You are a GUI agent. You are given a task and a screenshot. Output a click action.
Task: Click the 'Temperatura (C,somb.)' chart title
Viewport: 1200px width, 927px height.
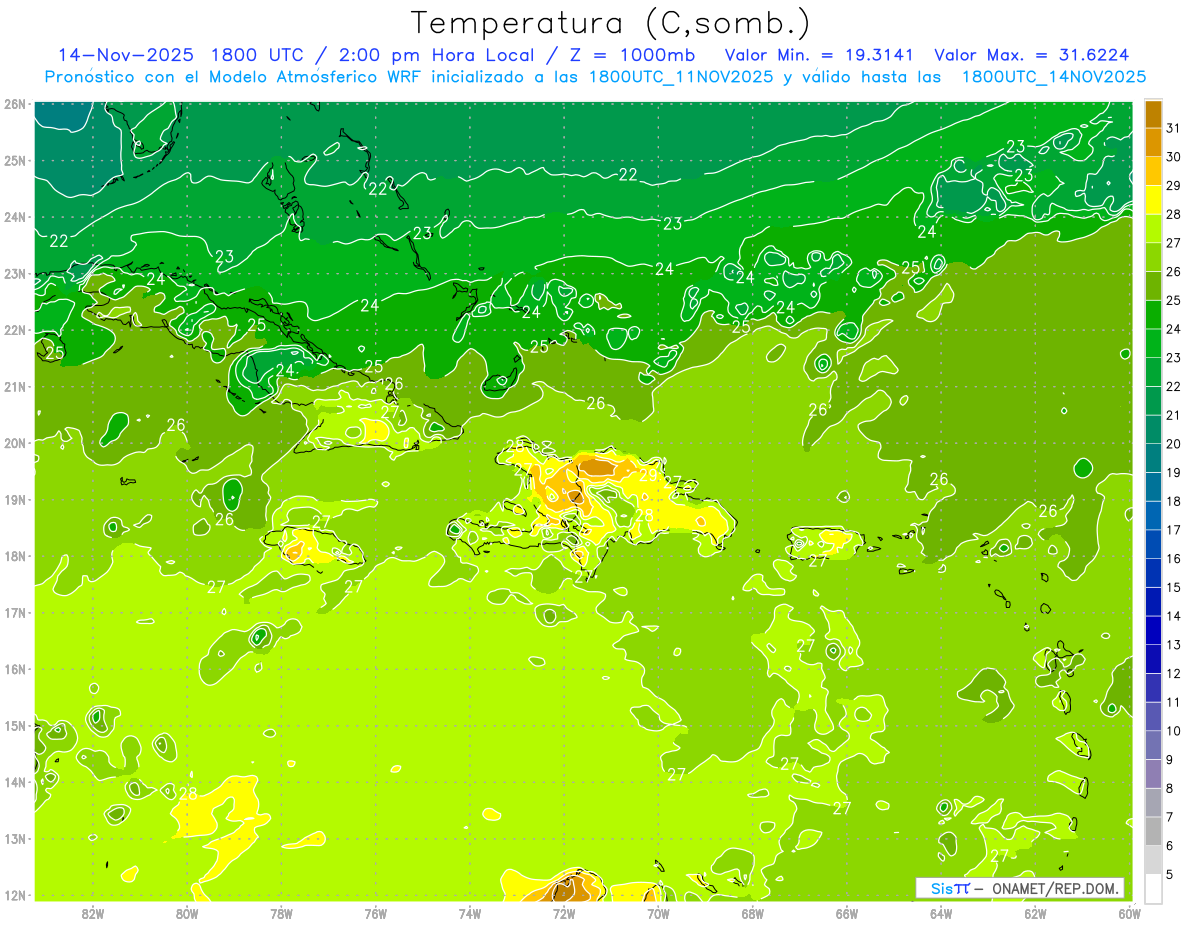[611, 22]
